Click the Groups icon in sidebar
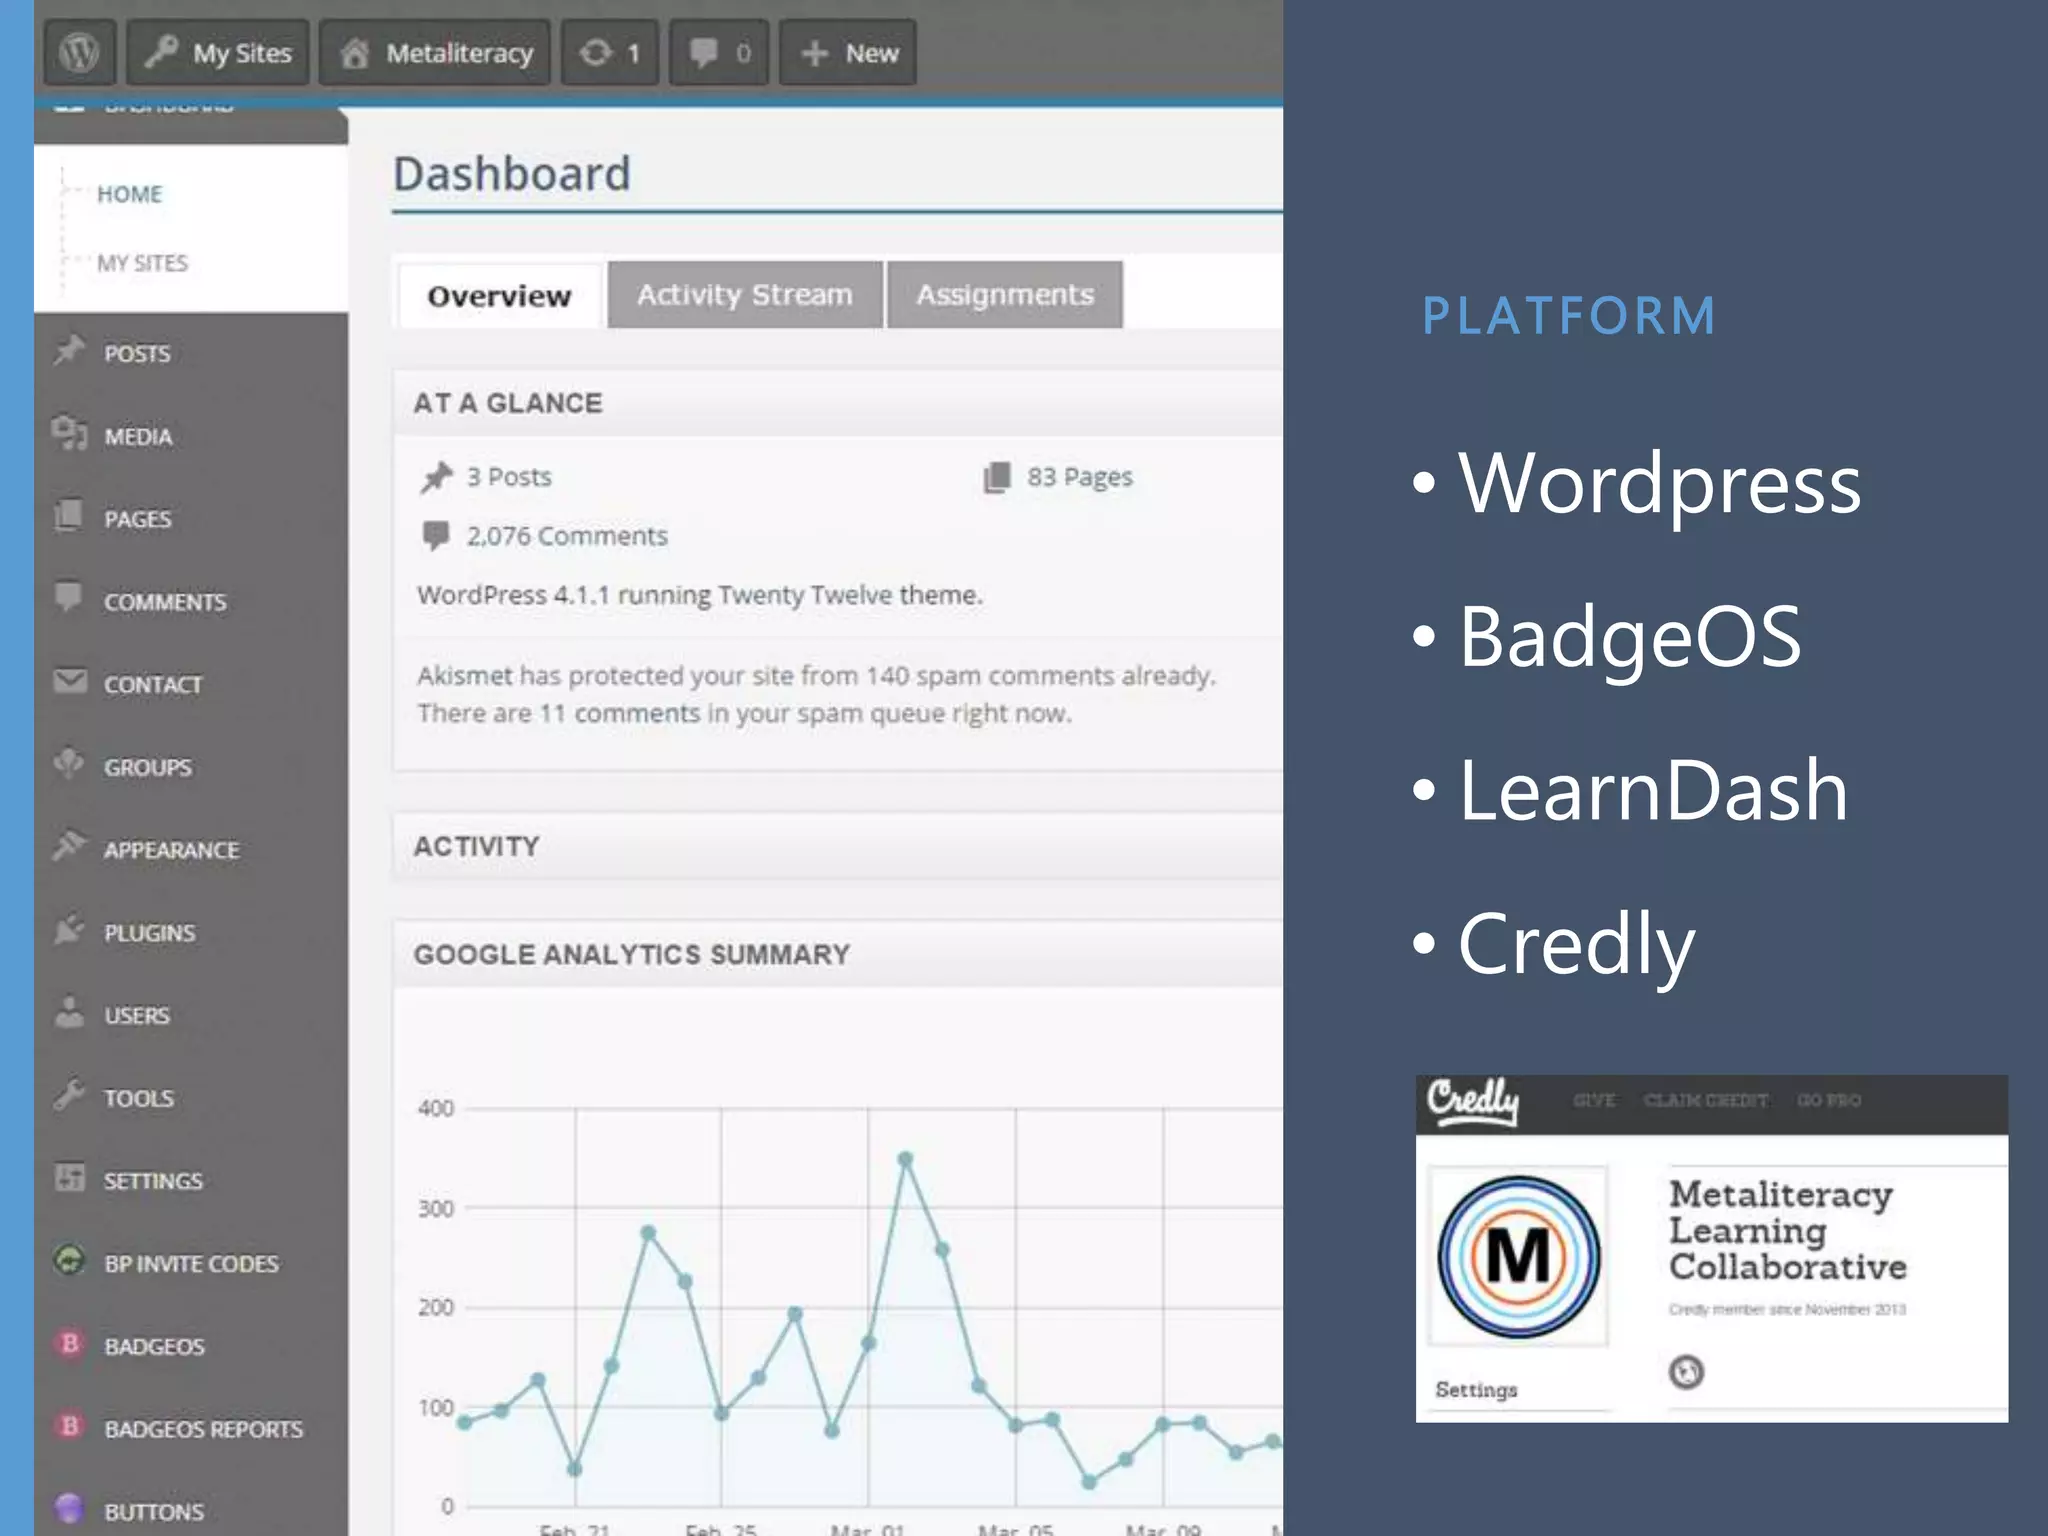The image size is (2048, 1536). pos(69,764)
